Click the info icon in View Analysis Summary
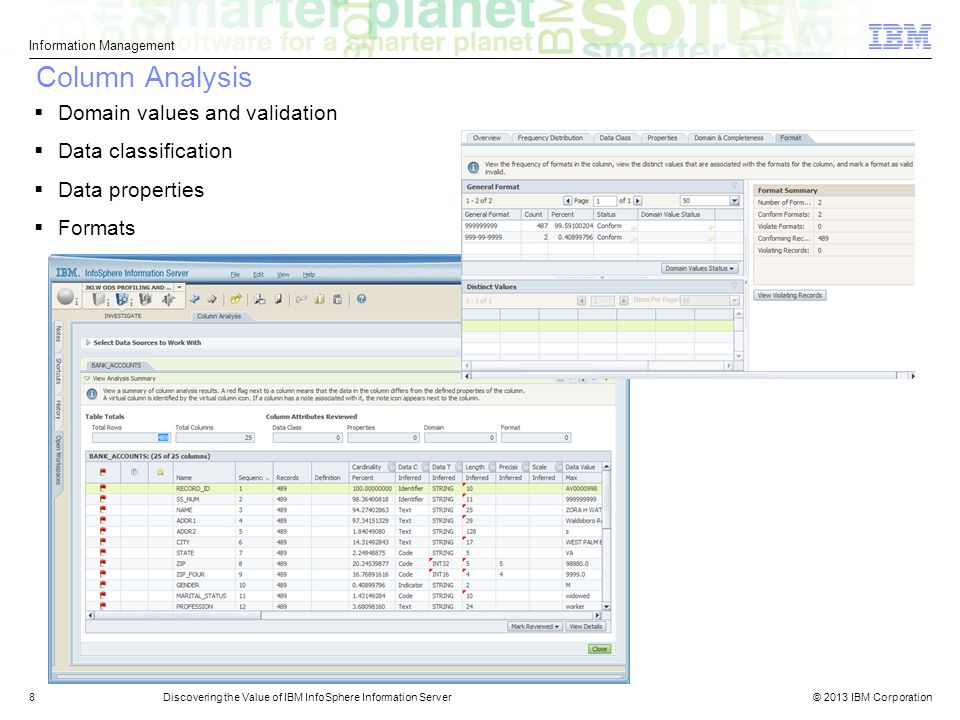Image resolution: width=960 pixels, height=720 pixels. 92,394
